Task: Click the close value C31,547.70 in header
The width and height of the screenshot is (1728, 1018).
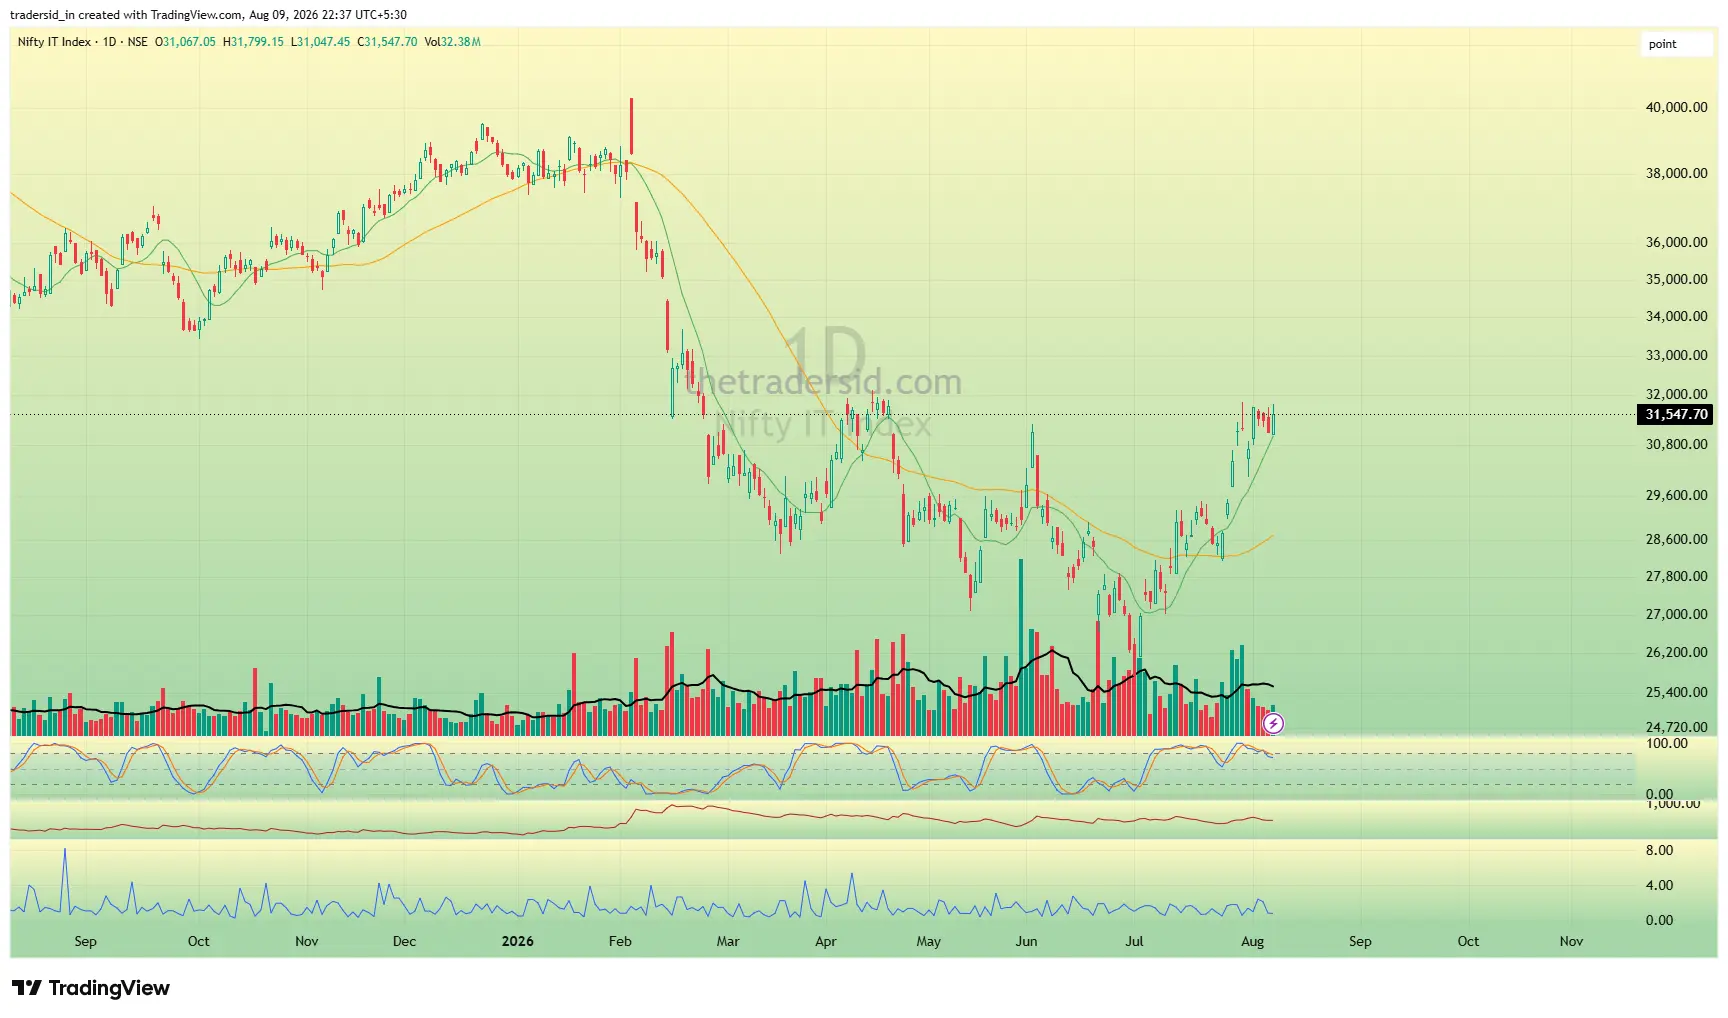Action: coord(388,42)
